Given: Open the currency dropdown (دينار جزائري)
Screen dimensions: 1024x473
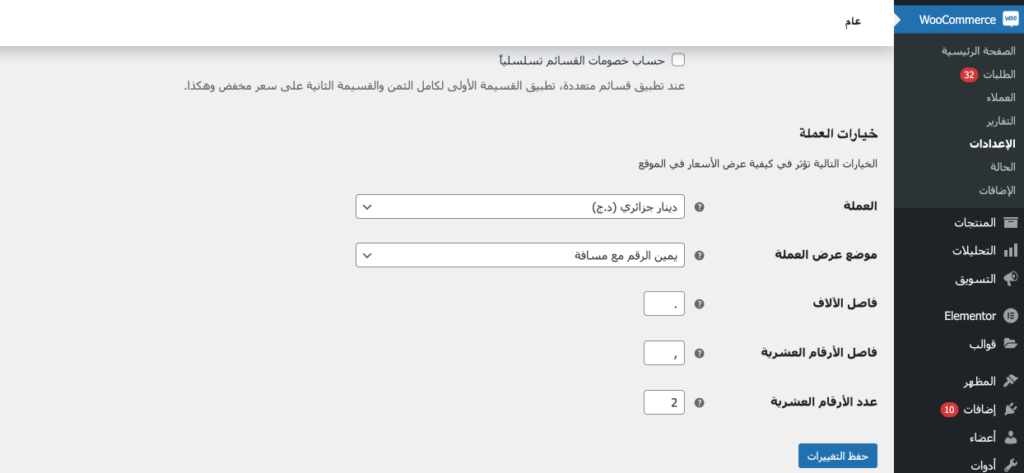Looking at the screenshot, I should pyautogui.click(x=520, y=207).
